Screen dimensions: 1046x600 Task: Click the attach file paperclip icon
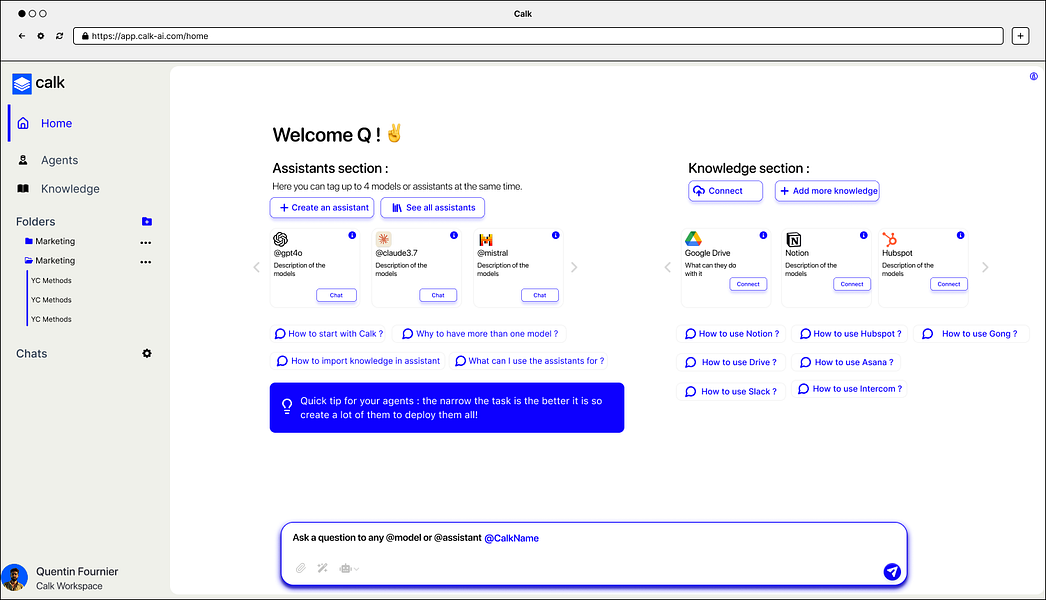(x=301, y=568)
